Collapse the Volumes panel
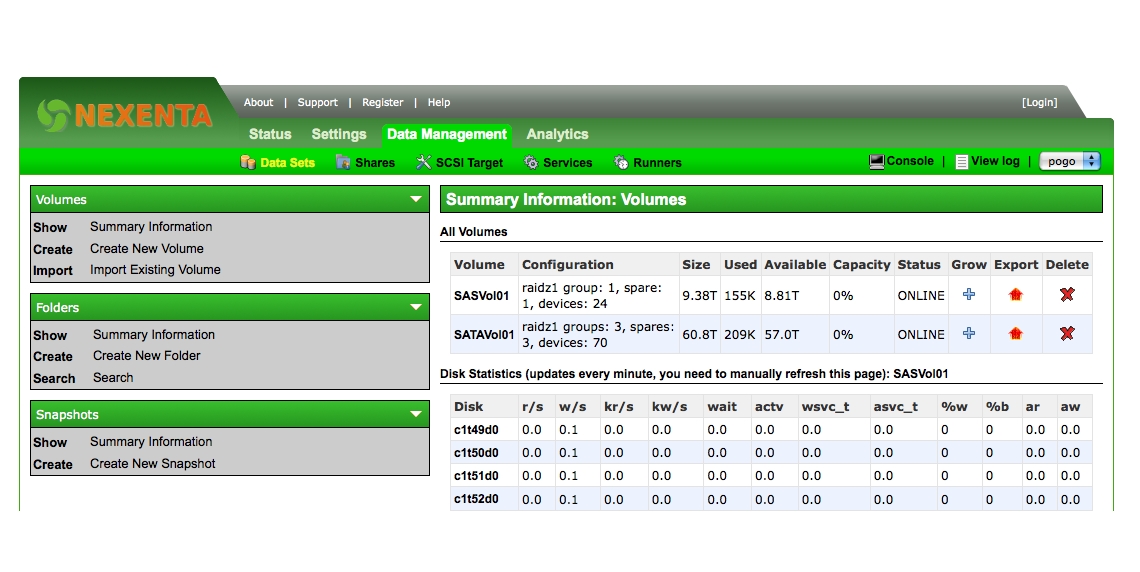This screenshot has height=572, width=1140. [x=416, y=199]
